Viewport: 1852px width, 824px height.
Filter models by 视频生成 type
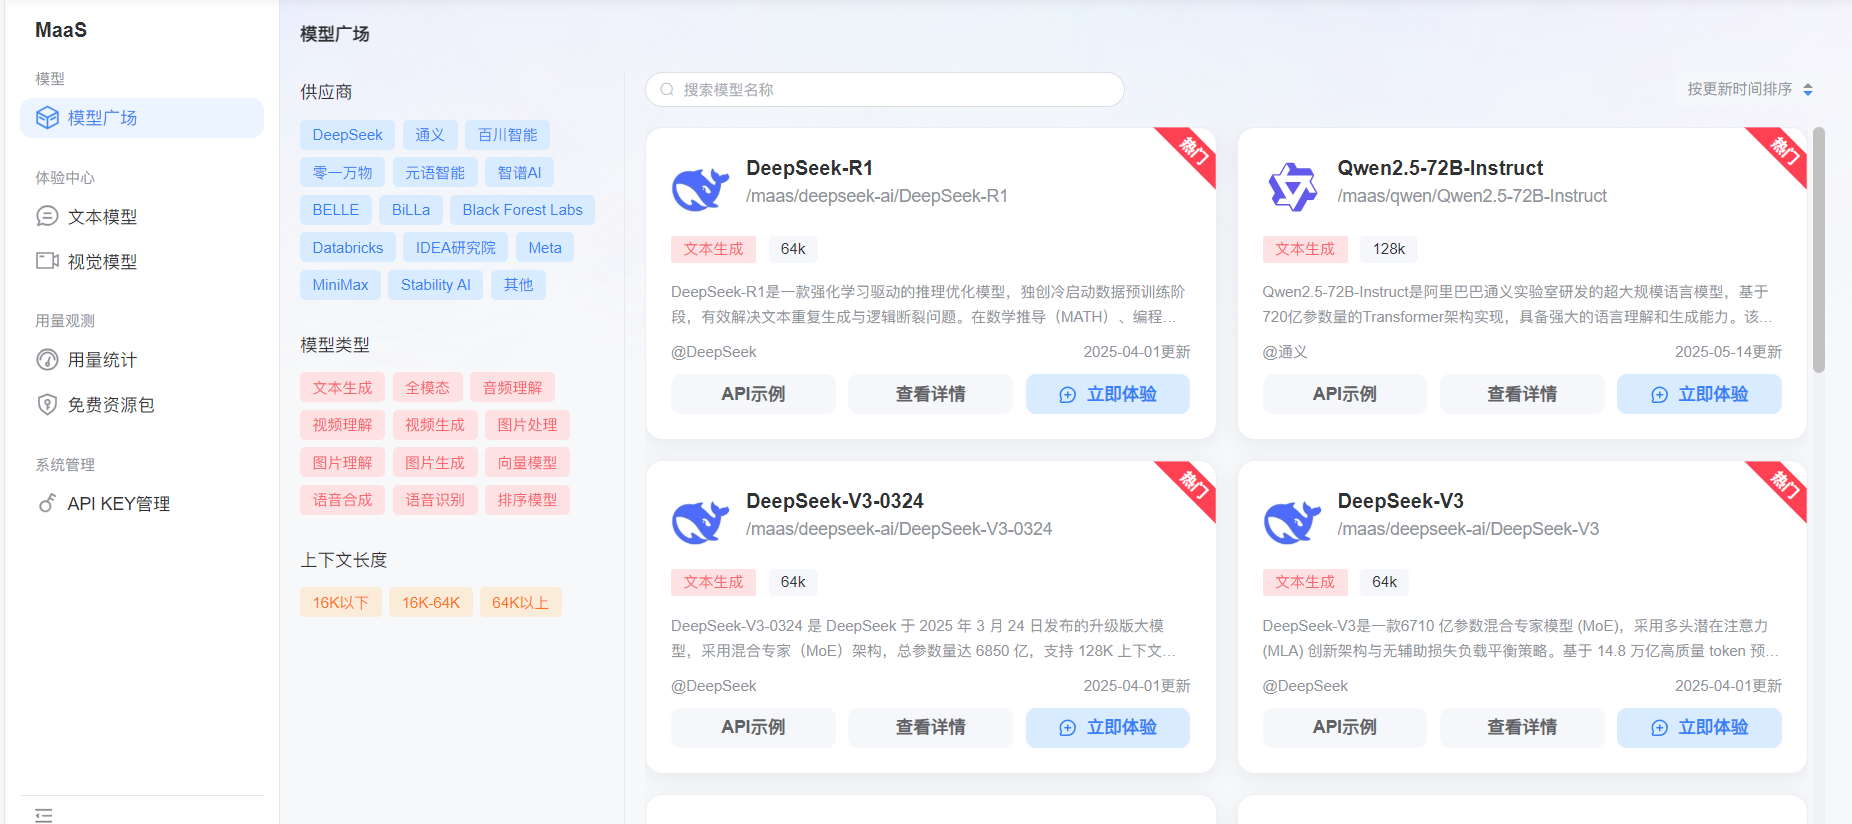coord(435,425)
